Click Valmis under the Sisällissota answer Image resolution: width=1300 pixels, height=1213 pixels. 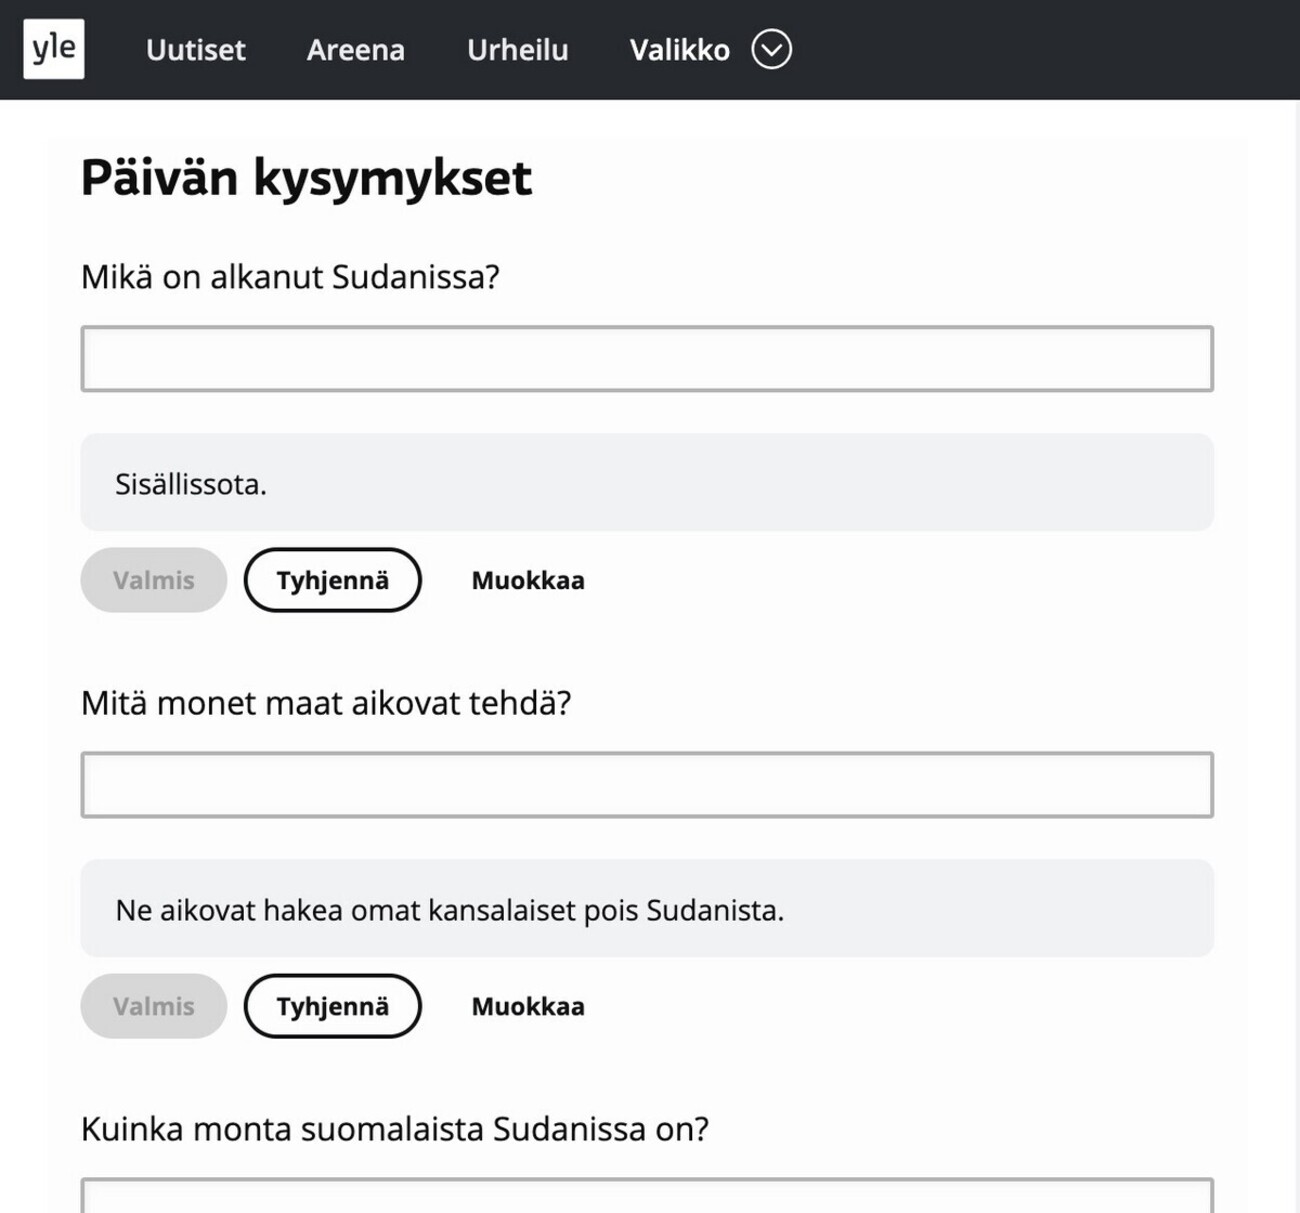(154, 580)
